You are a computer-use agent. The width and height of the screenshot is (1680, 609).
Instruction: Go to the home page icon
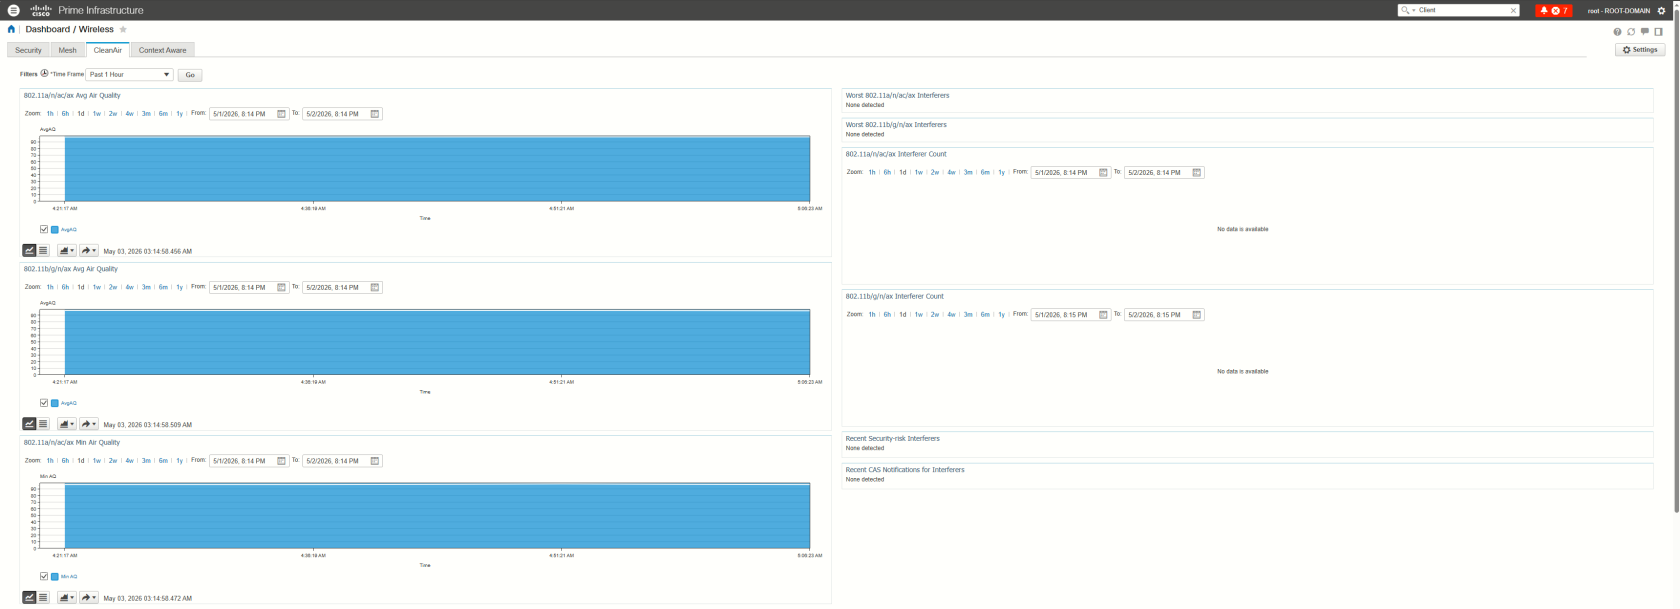coord(11,30)
